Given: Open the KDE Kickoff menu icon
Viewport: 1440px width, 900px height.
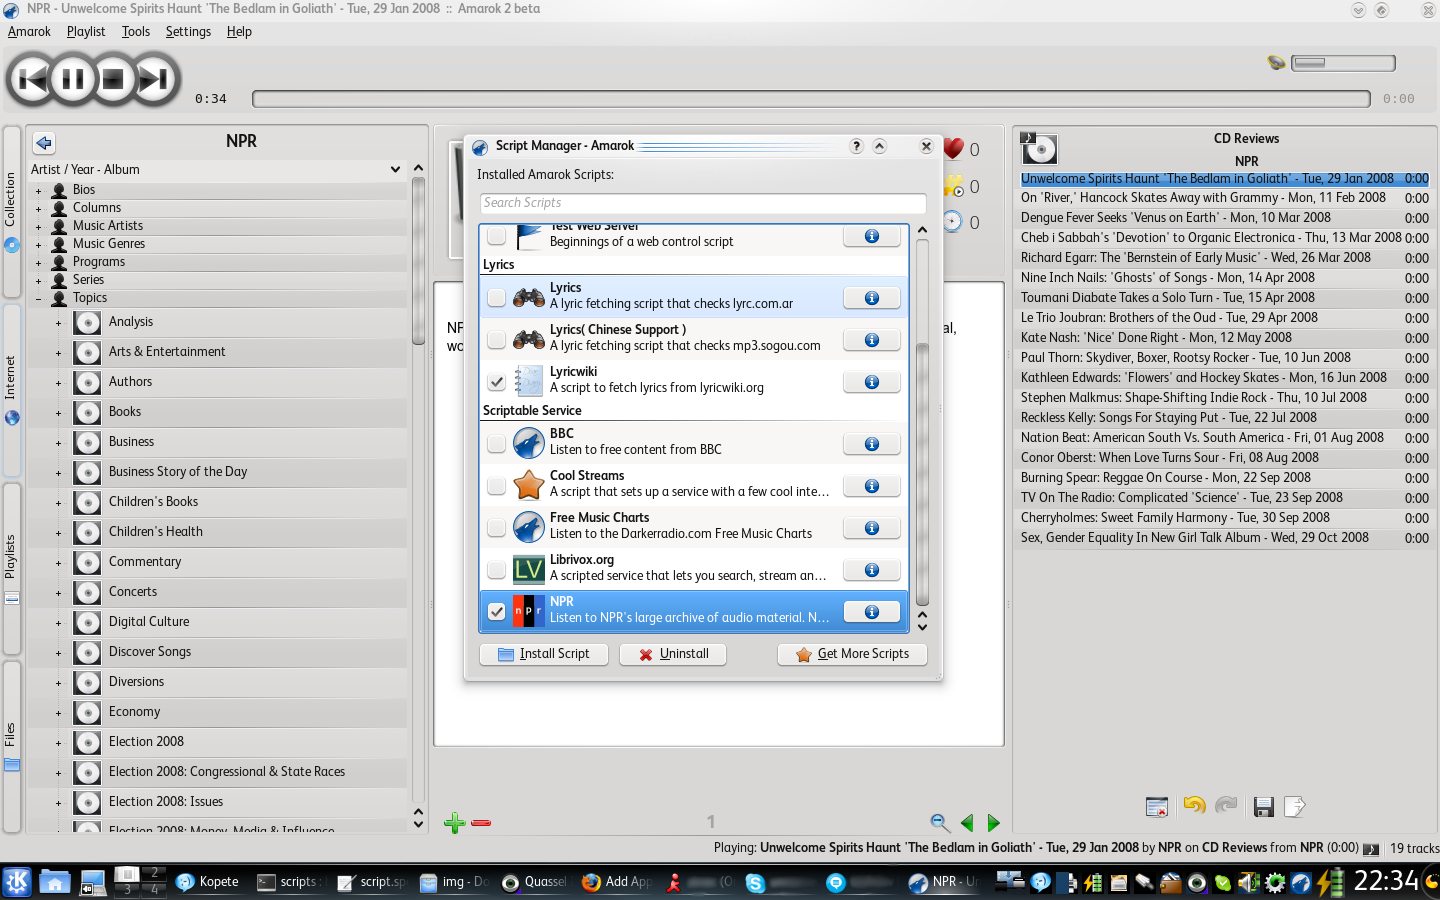Looking at the screenshot, I should point(17,882).
